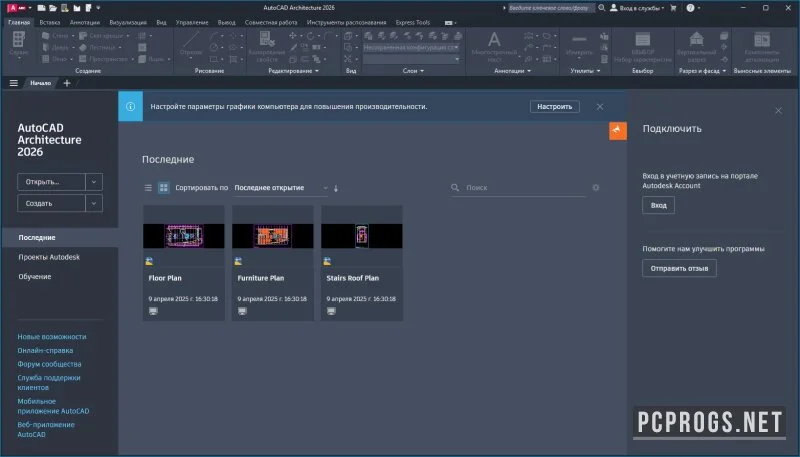Select the Окно window tool
The height and width of the screenshot is (457, 800).
tap(57, 59)
